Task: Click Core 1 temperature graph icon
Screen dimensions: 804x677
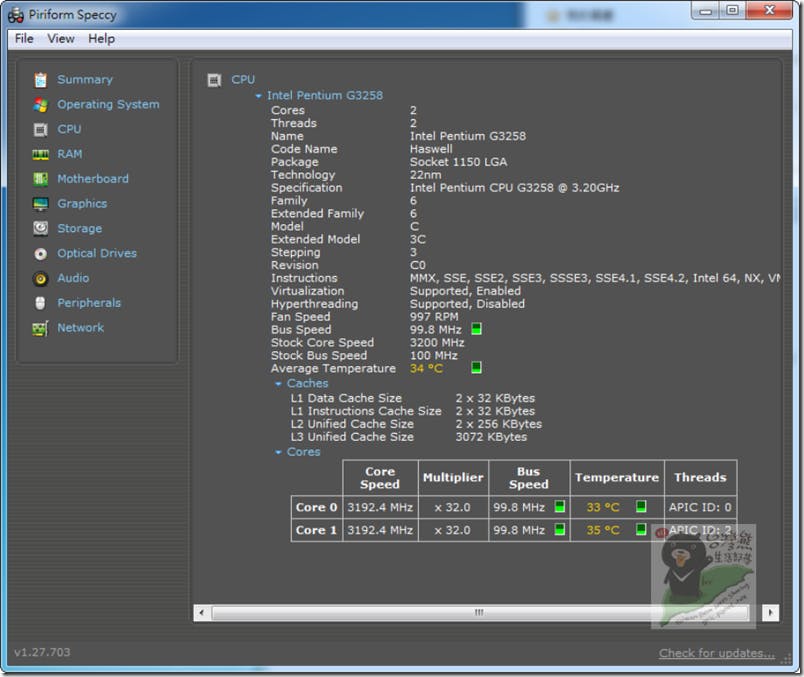Action: coord(641,529)
